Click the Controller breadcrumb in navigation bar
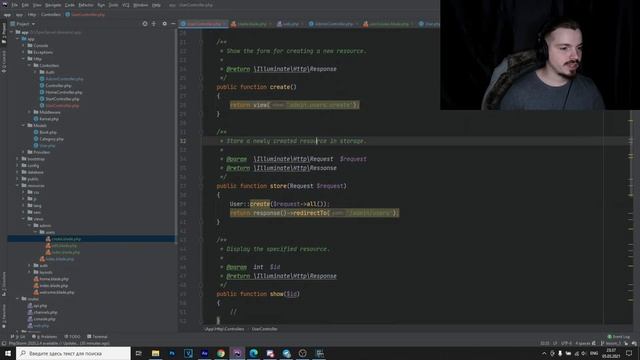 coord(51,14)
